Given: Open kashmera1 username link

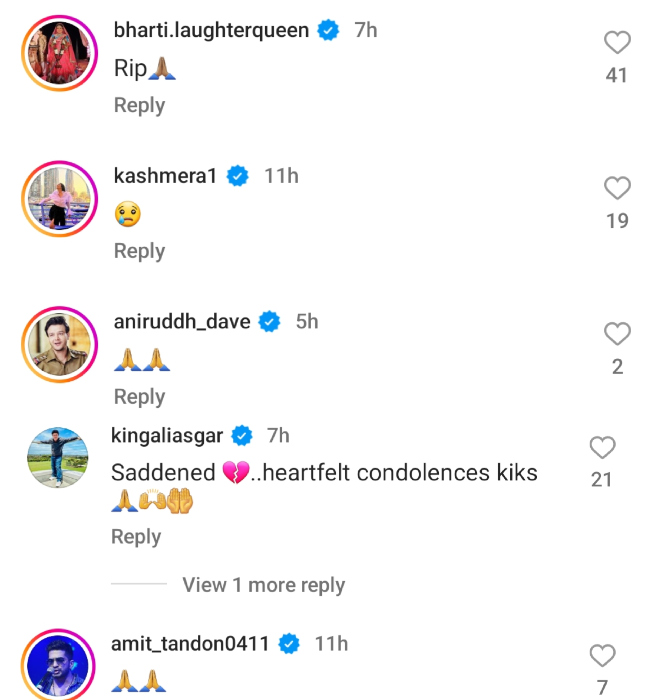Looking at the screenshot, I should pyautogui.click(x=167, y=176).
